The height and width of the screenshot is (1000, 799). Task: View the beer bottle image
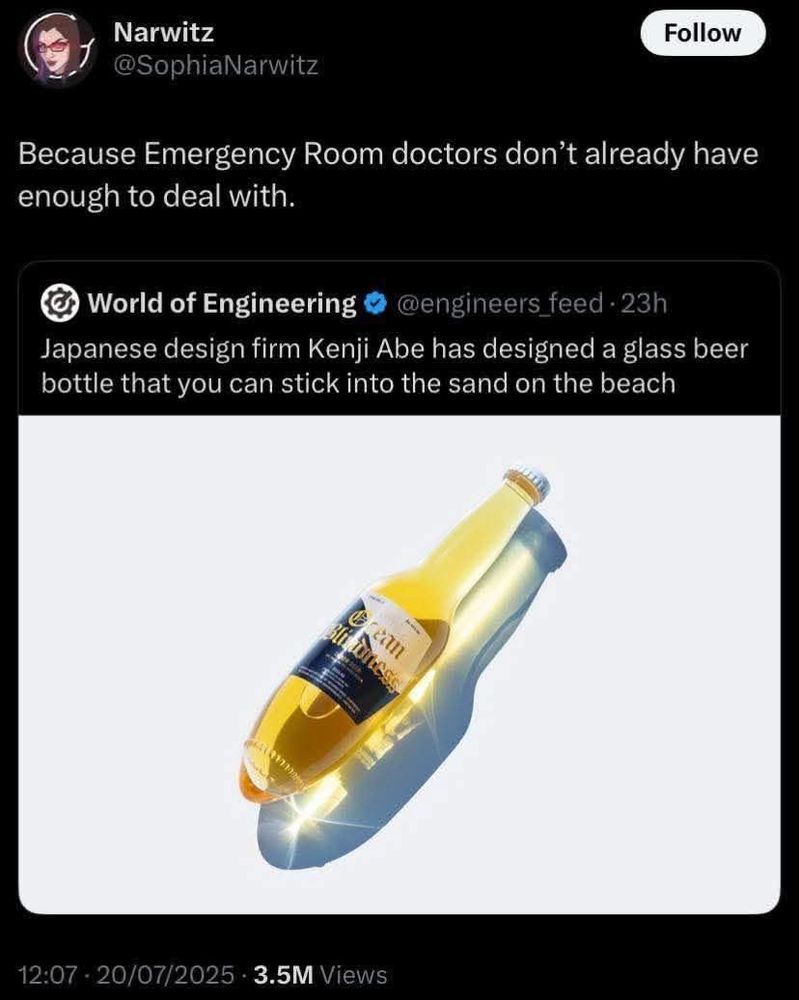[399, 664]
